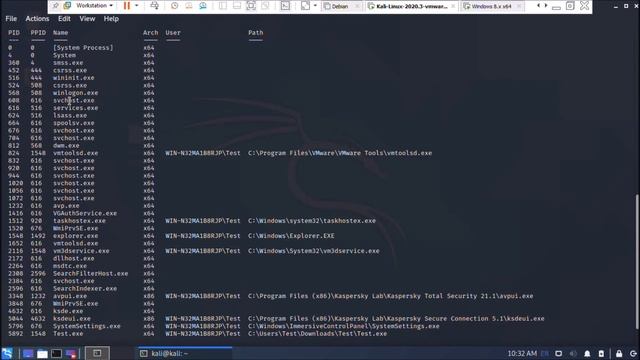Switch to the Kali-Linux-2020.3 VM tab
640x360 pixels.
click(x=411, y=6)
